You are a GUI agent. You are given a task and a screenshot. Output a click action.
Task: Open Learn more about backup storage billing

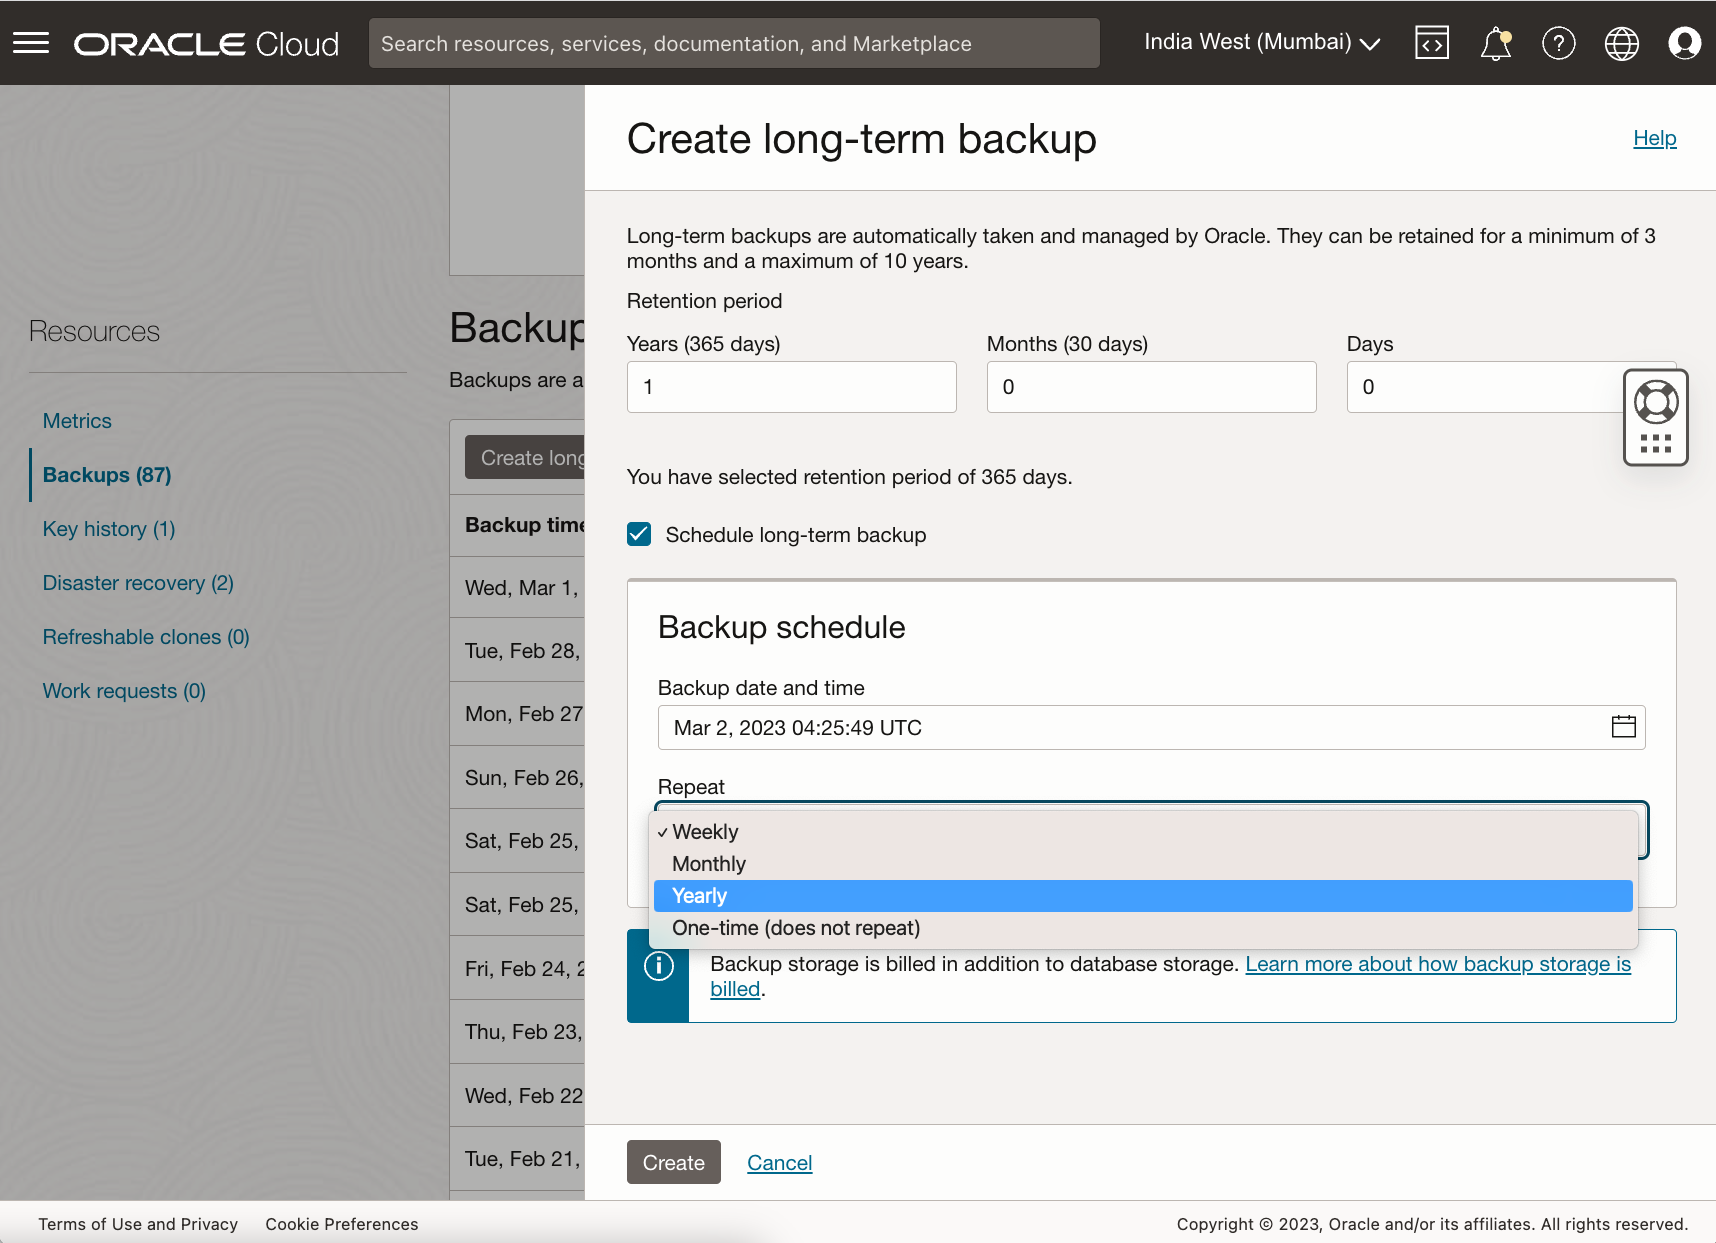(1437, 964)
